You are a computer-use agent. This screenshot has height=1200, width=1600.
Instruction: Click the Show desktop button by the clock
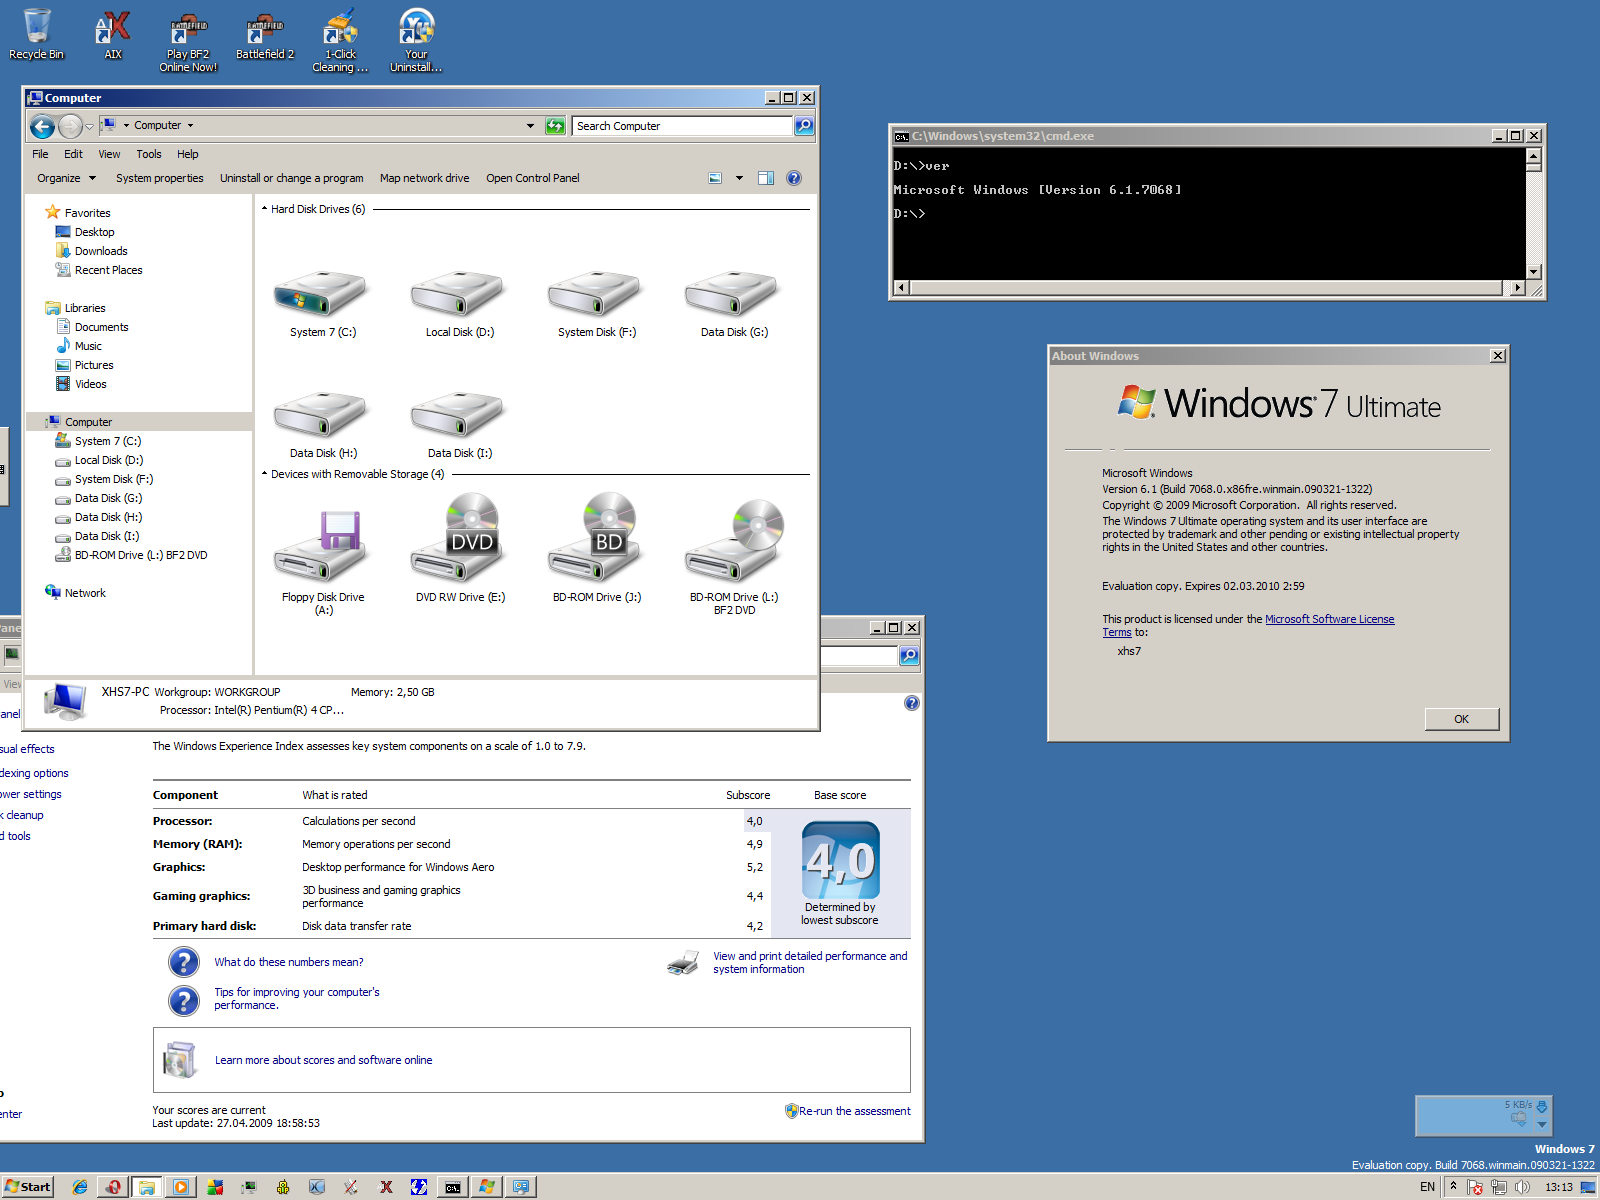[1588, 1187]
